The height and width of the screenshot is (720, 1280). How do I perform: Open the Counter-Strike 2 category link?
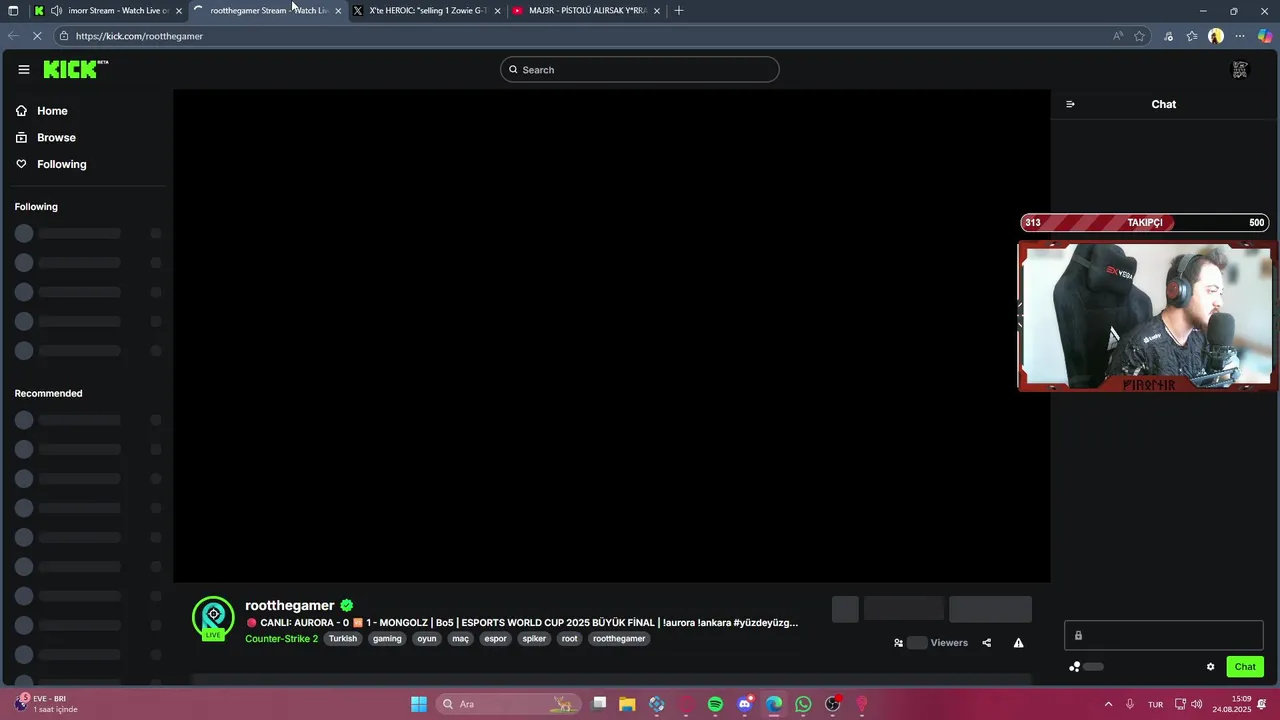281,639
